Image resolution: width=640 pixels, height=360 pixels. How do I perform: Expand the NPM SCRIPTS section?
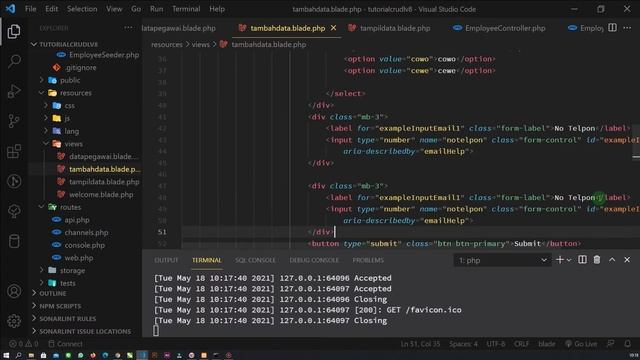coord(60,306)
